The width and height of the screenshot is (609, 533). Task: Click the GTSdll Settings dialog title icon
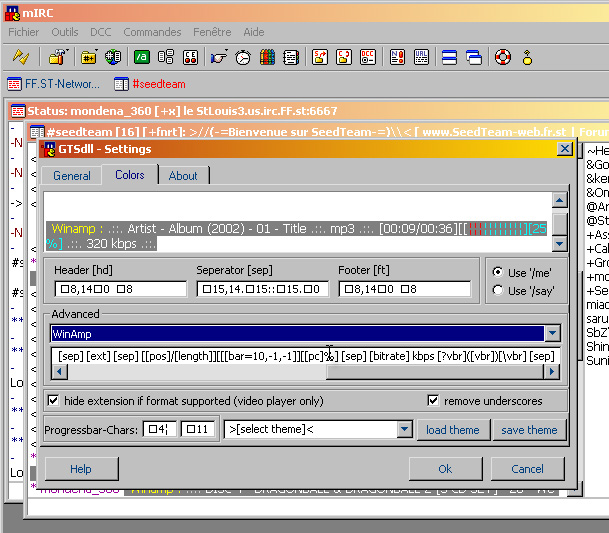point(49,149)
